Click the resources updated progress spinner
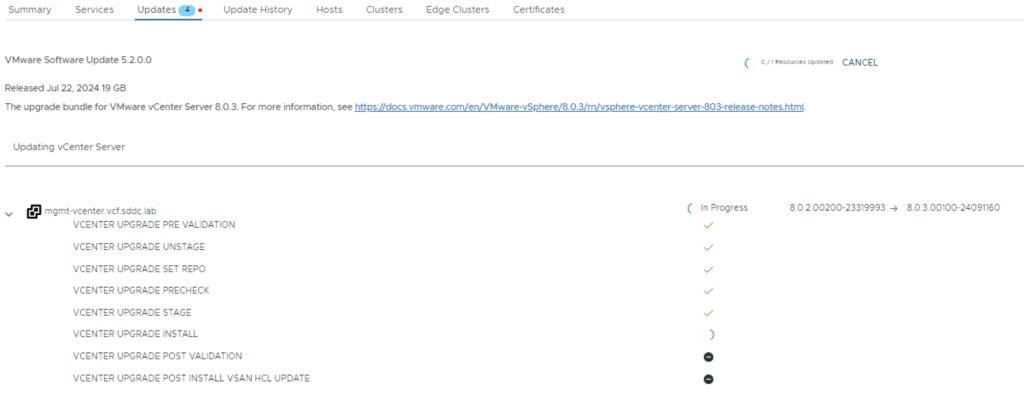 tap(747, 62)
